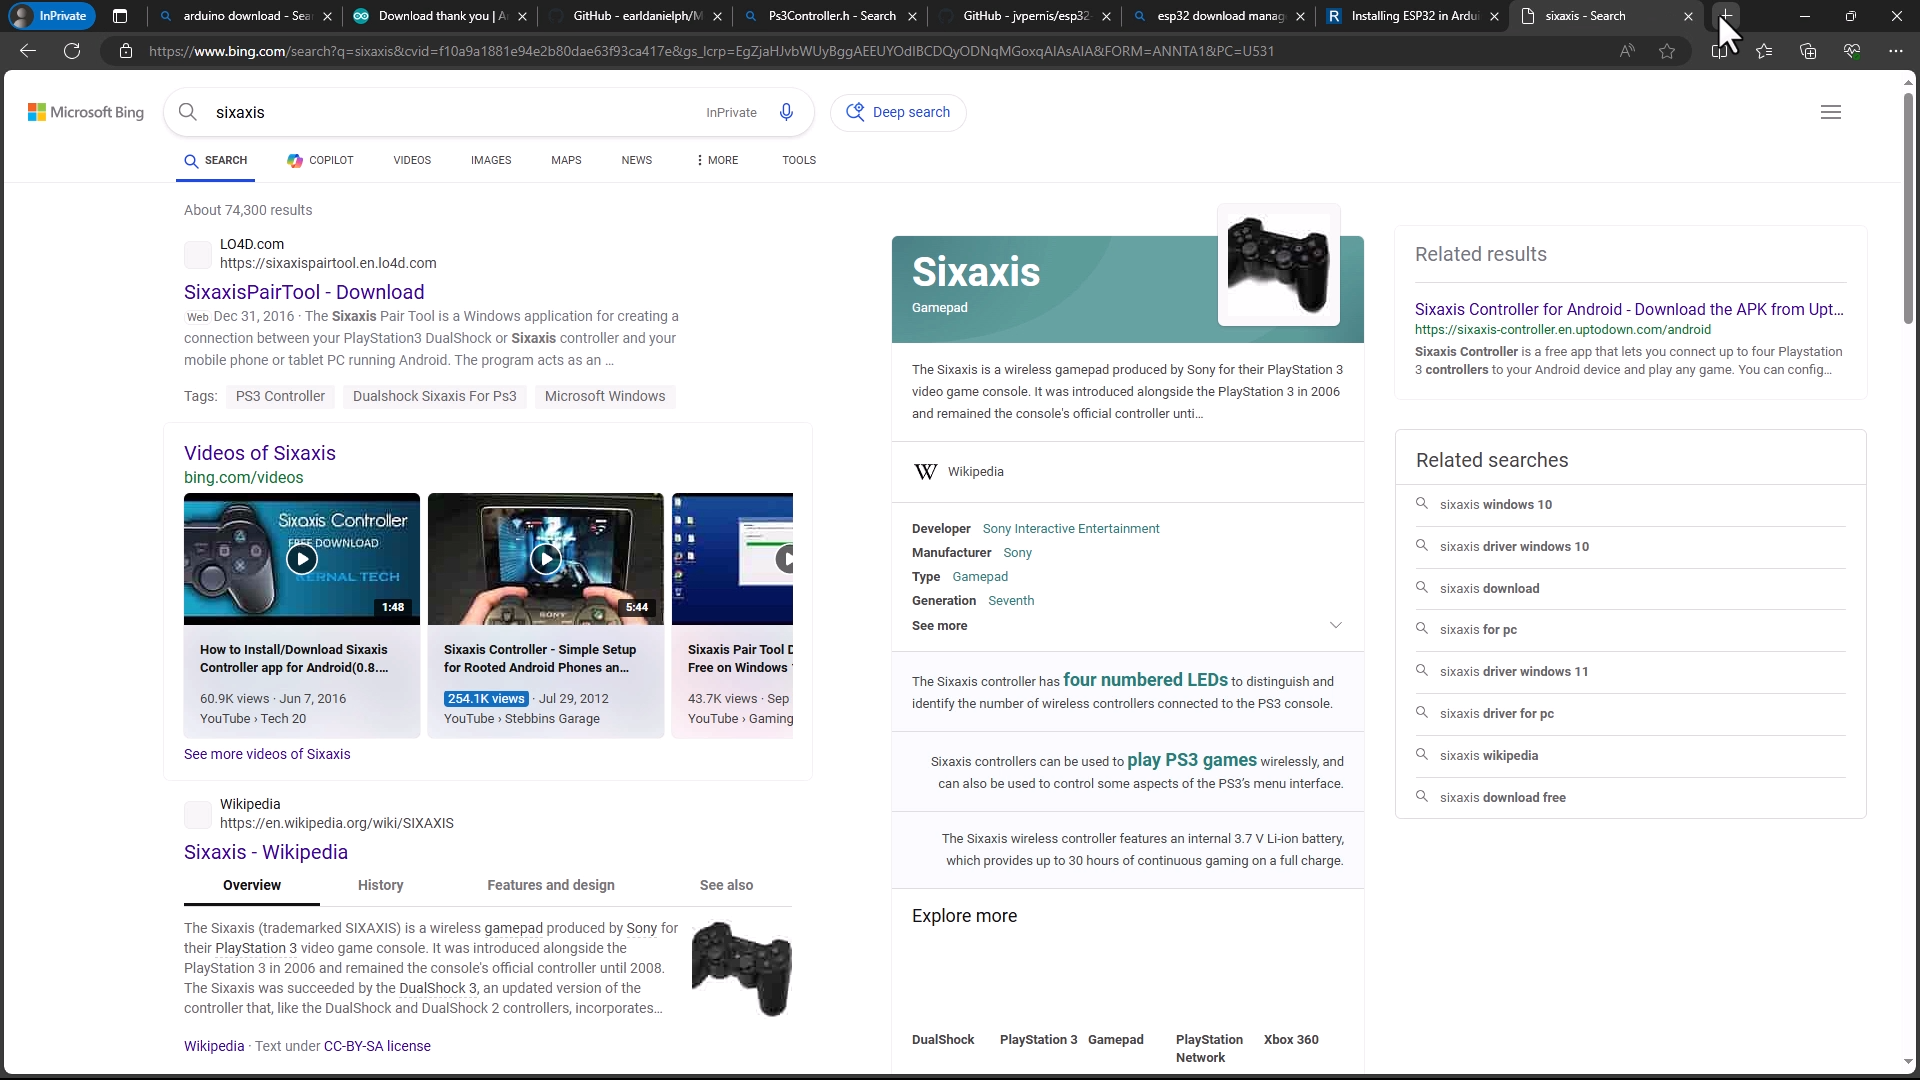Open Sony Interactive Entertainment developer link
Image resolution: width=1920 pixels, height=1080 pixels.
pos(1071,529)
